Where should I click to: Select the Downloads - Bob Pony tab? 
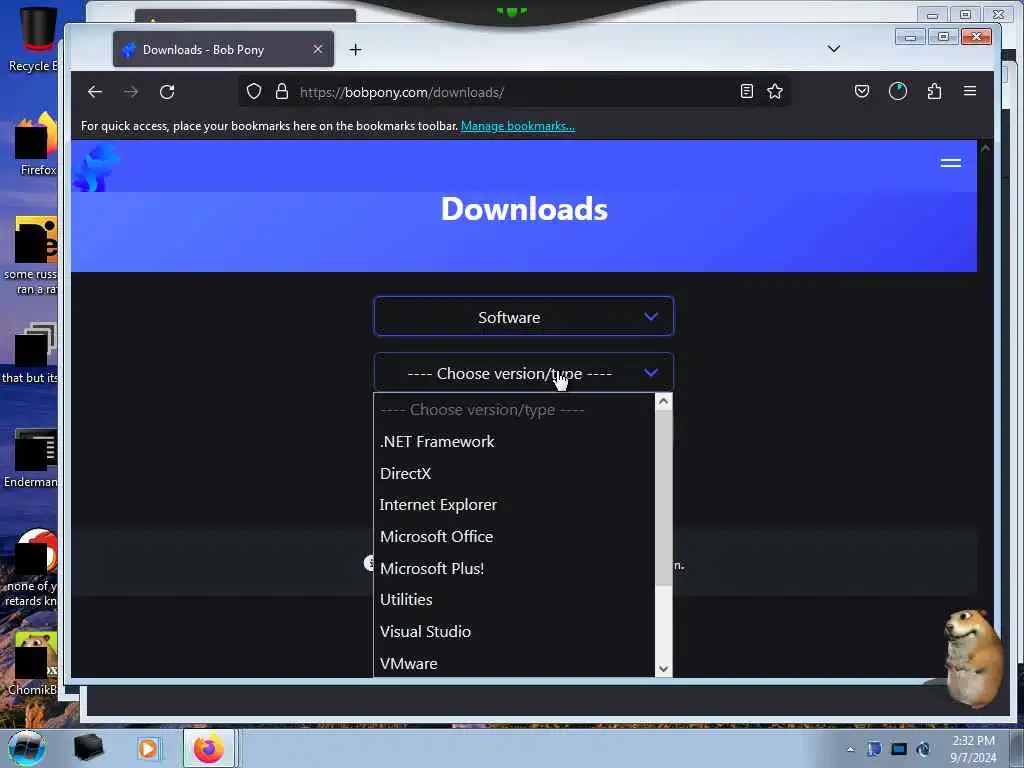tap(223, 50)
